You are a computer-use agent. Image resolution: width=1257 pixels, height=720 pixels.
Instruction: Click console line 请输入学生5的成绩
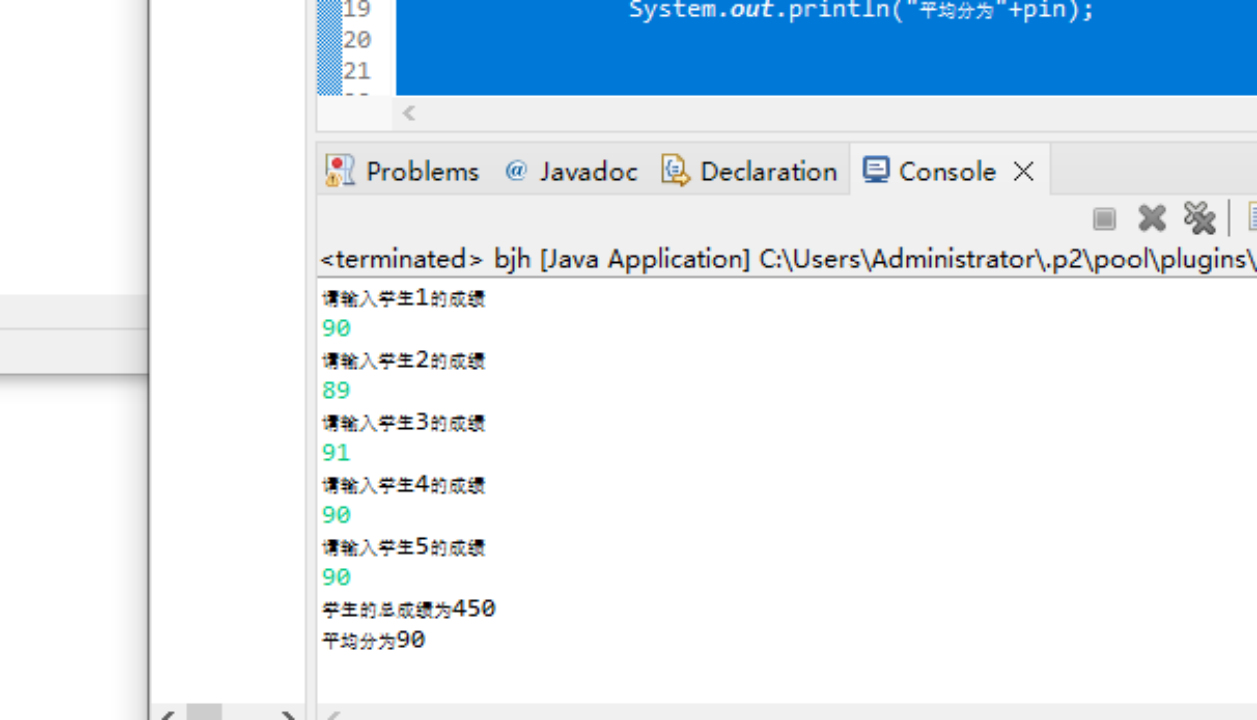[x=403, y=547]
